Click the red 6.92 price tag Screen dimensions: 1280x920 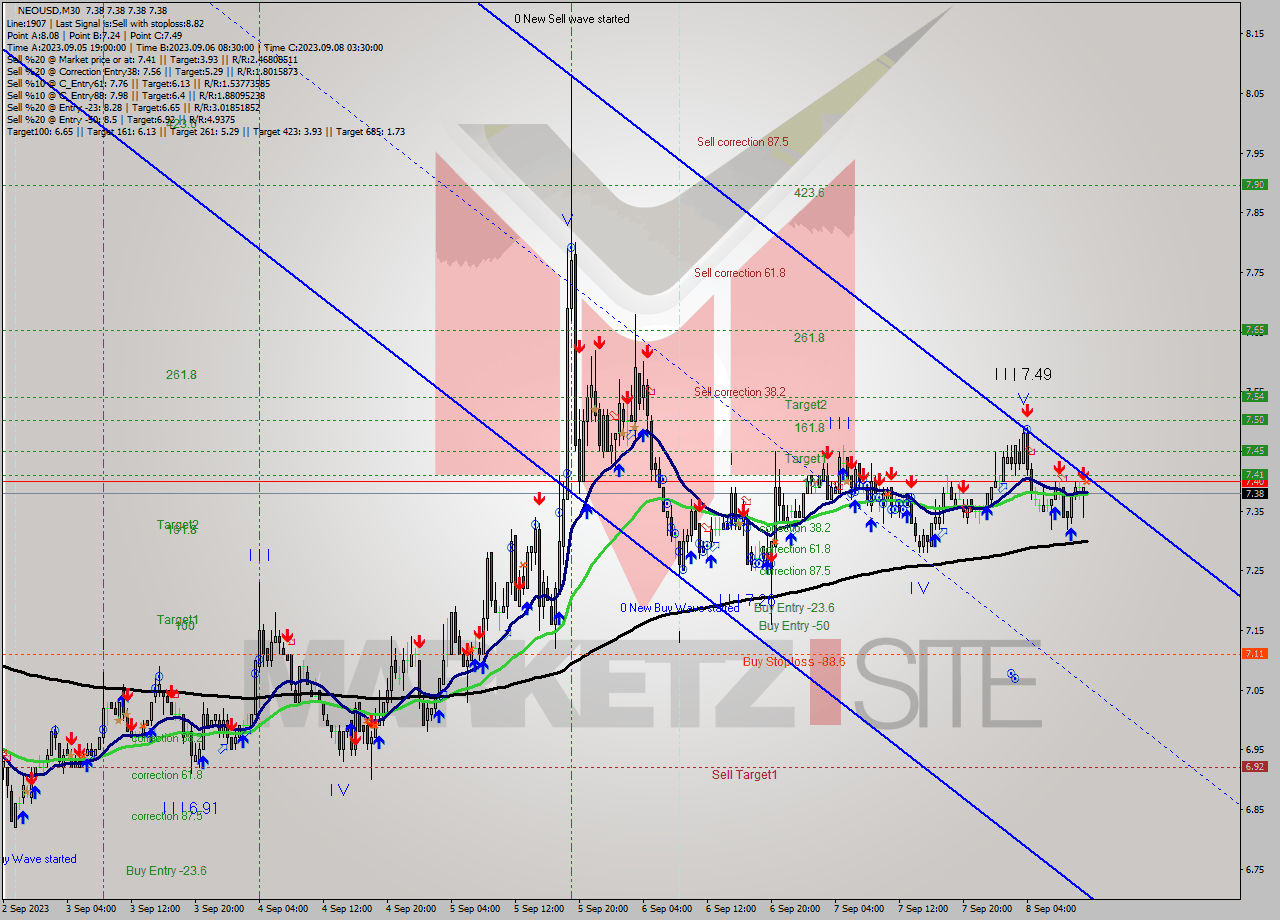[1255, 766]
